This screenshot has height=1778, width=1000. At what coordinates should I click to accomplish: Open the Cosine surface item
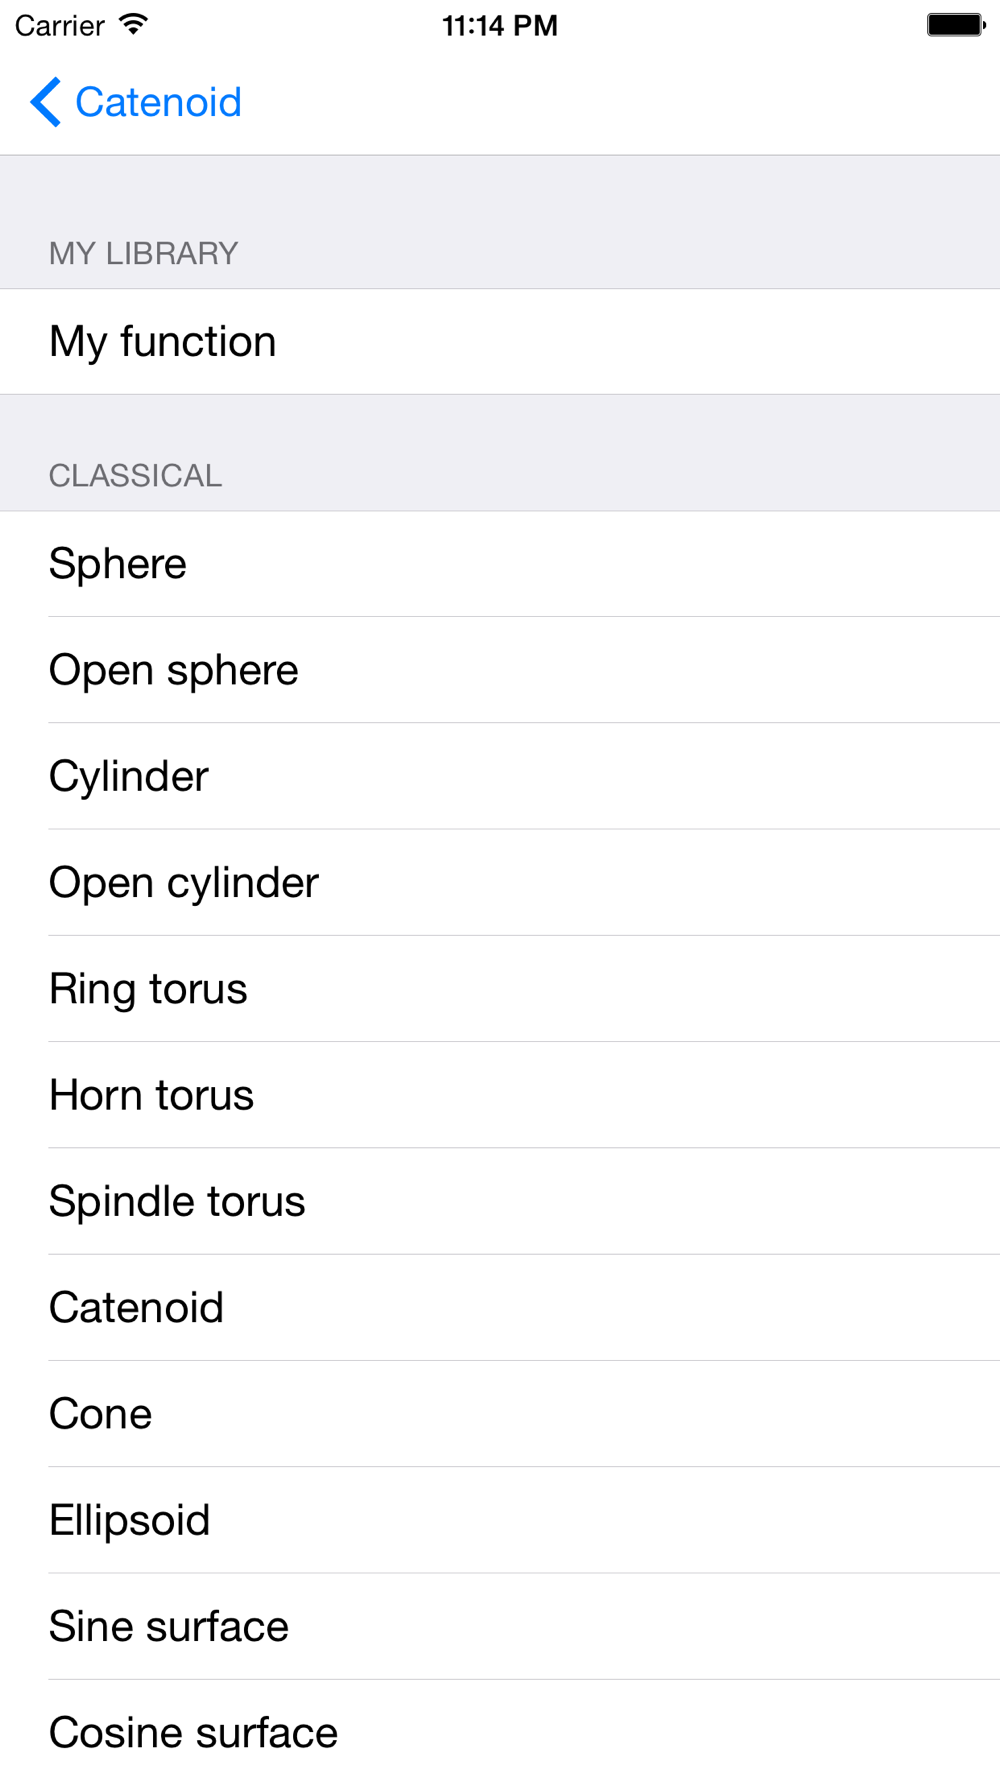[x=500, y=1730]
